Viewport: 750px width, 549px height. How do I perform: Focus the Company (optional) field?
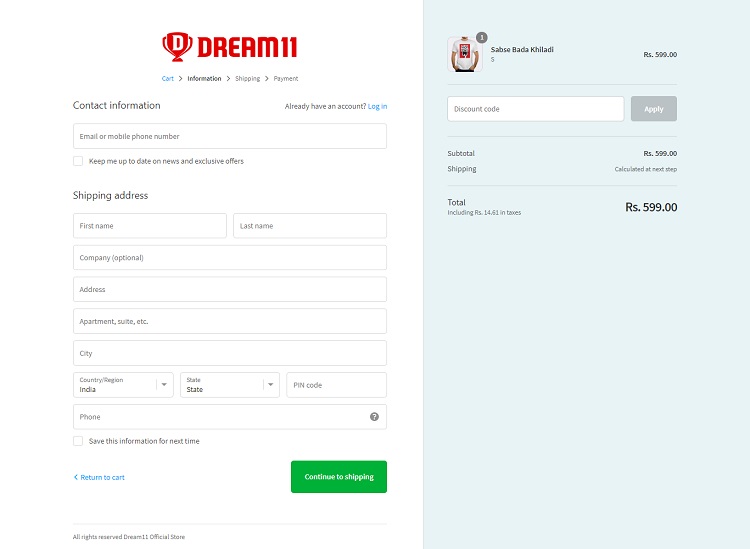(x=230, y=257)
